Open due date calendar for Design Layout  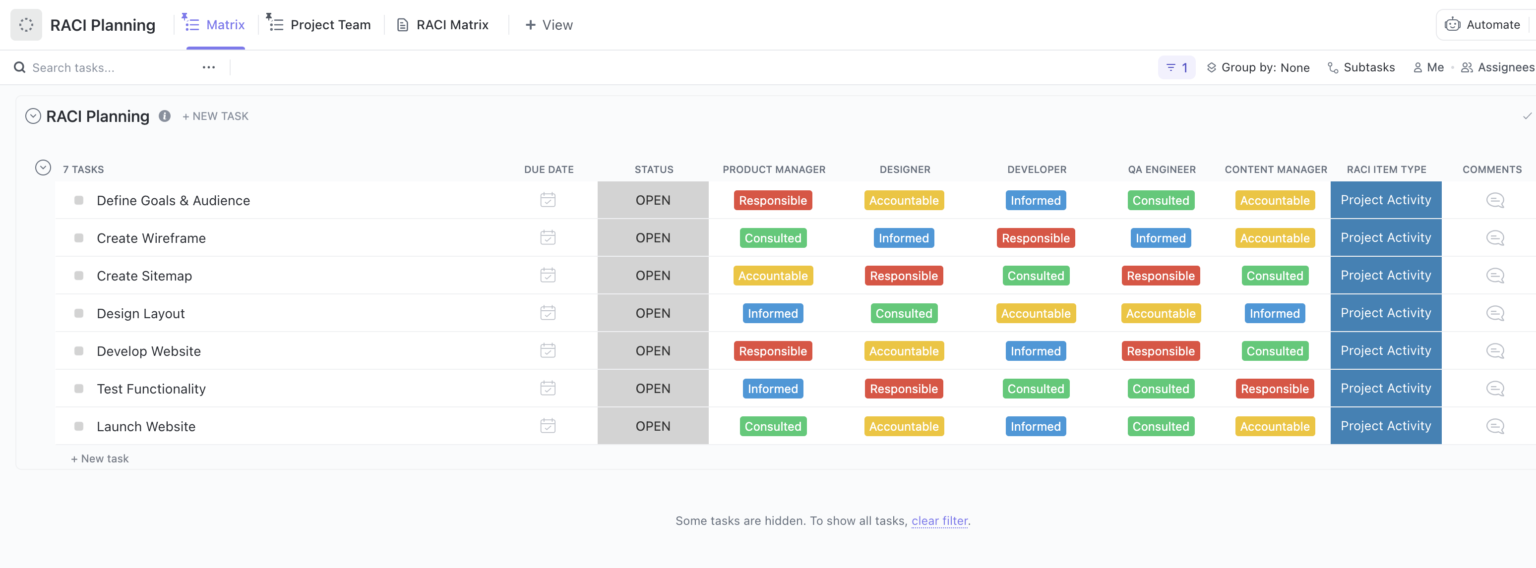coord(548,313)
